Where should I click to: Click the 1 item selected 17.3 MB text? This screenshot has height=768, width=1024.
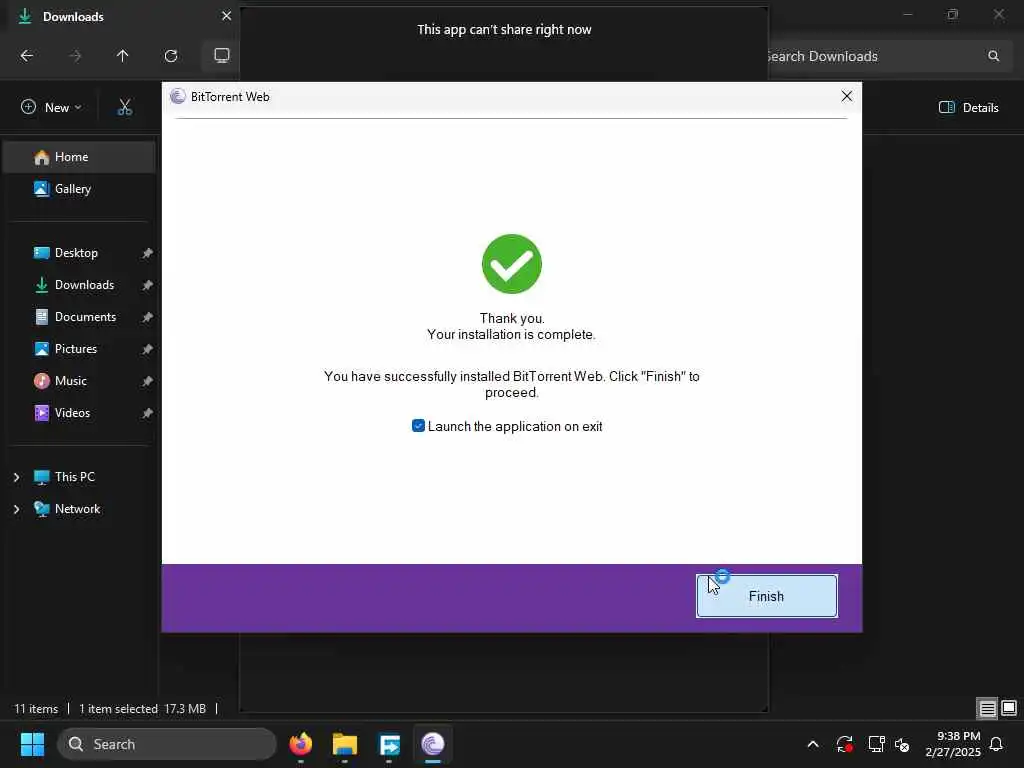click(142, 709)
